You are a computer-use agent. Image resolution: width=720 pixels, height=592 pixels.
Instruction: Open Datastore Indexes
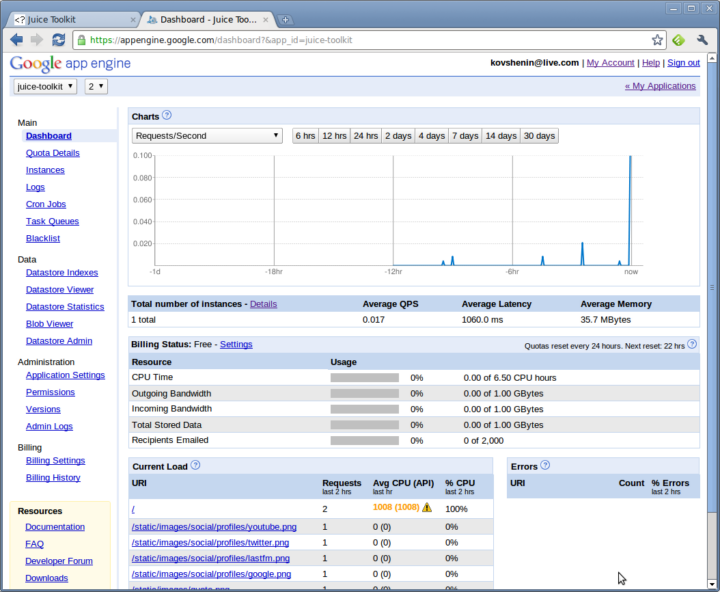tap(62, 273)
